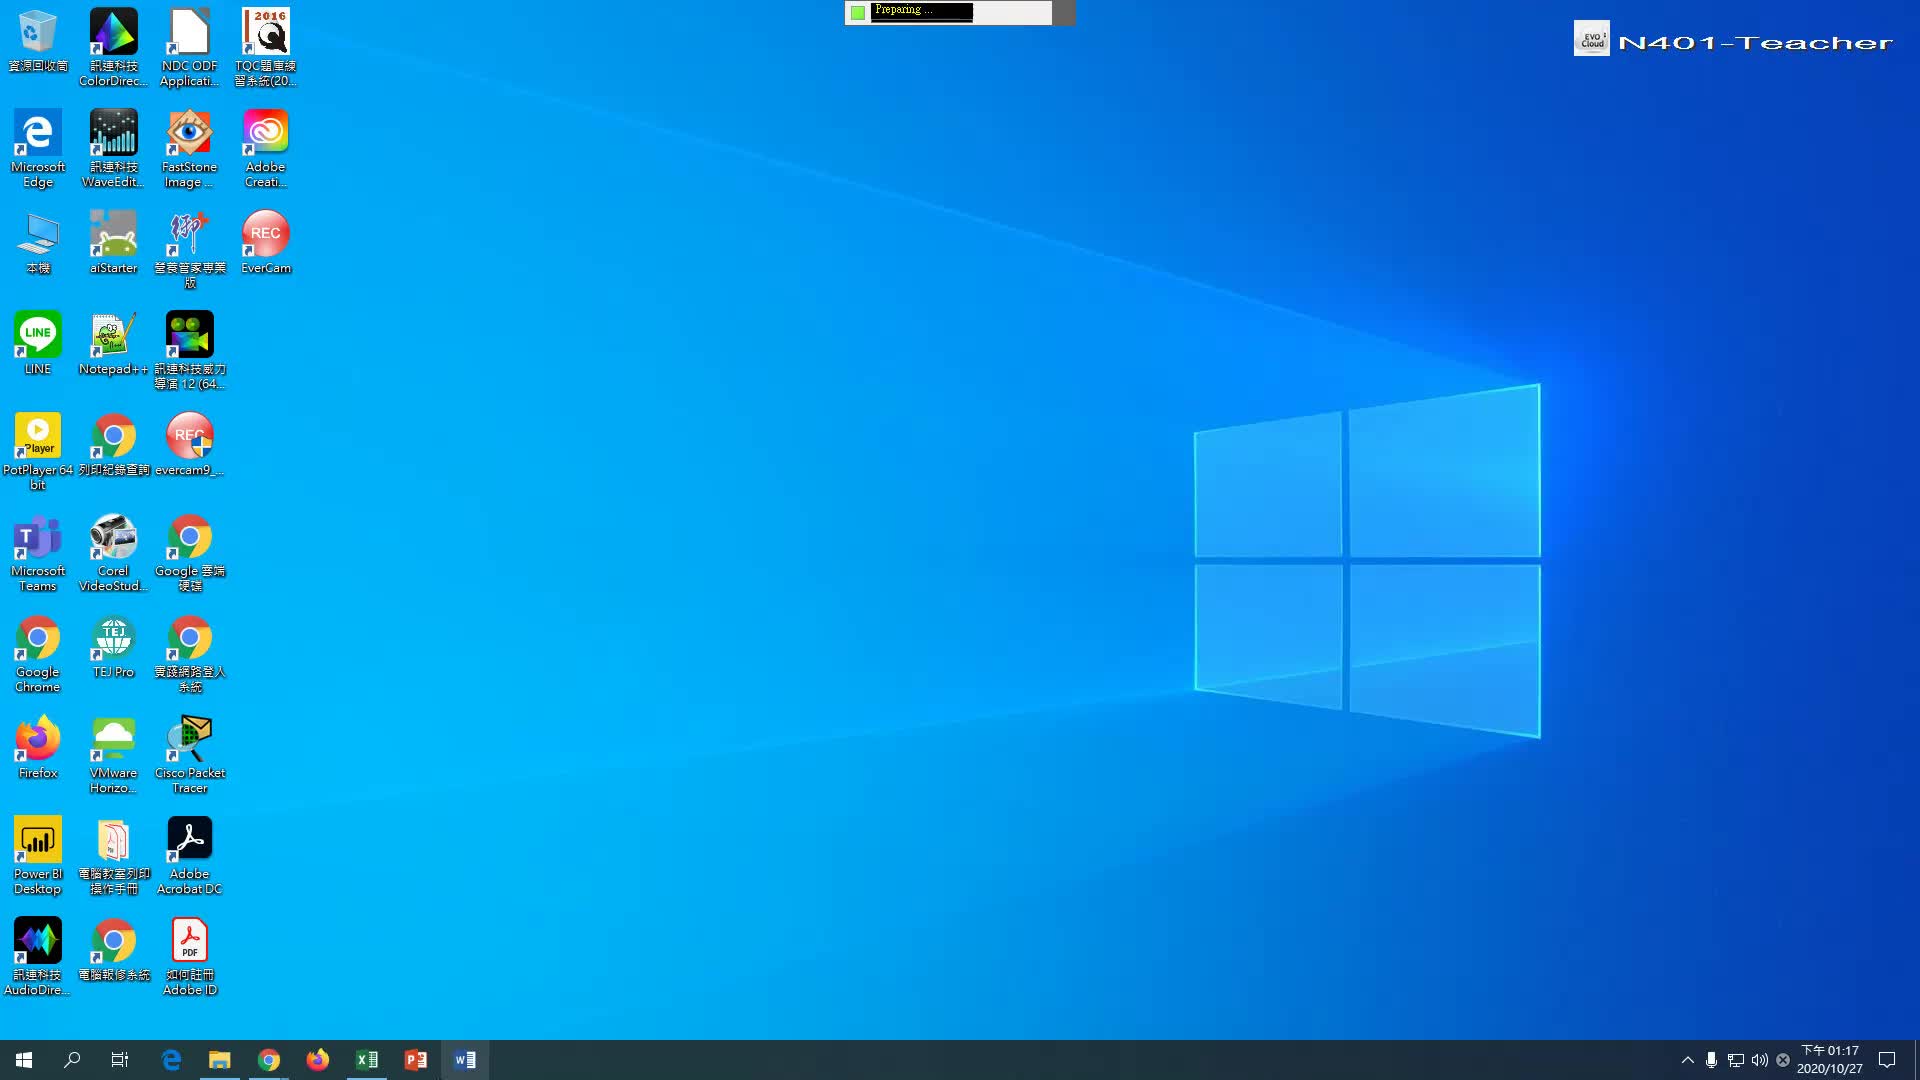Open Notepad++ desktop shortcut
The height and width of the screenshot is (1080, 1920).
(113, 343)
